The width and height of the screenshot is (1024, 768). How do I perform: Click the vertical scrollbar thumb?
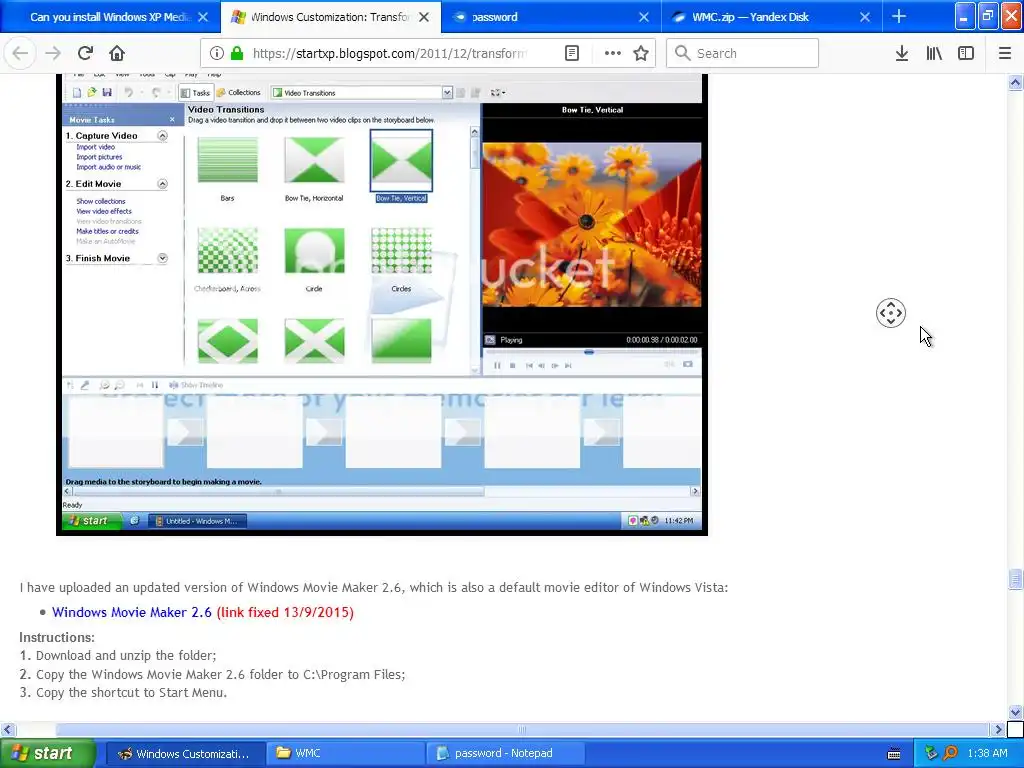(x=1016, y=579)
